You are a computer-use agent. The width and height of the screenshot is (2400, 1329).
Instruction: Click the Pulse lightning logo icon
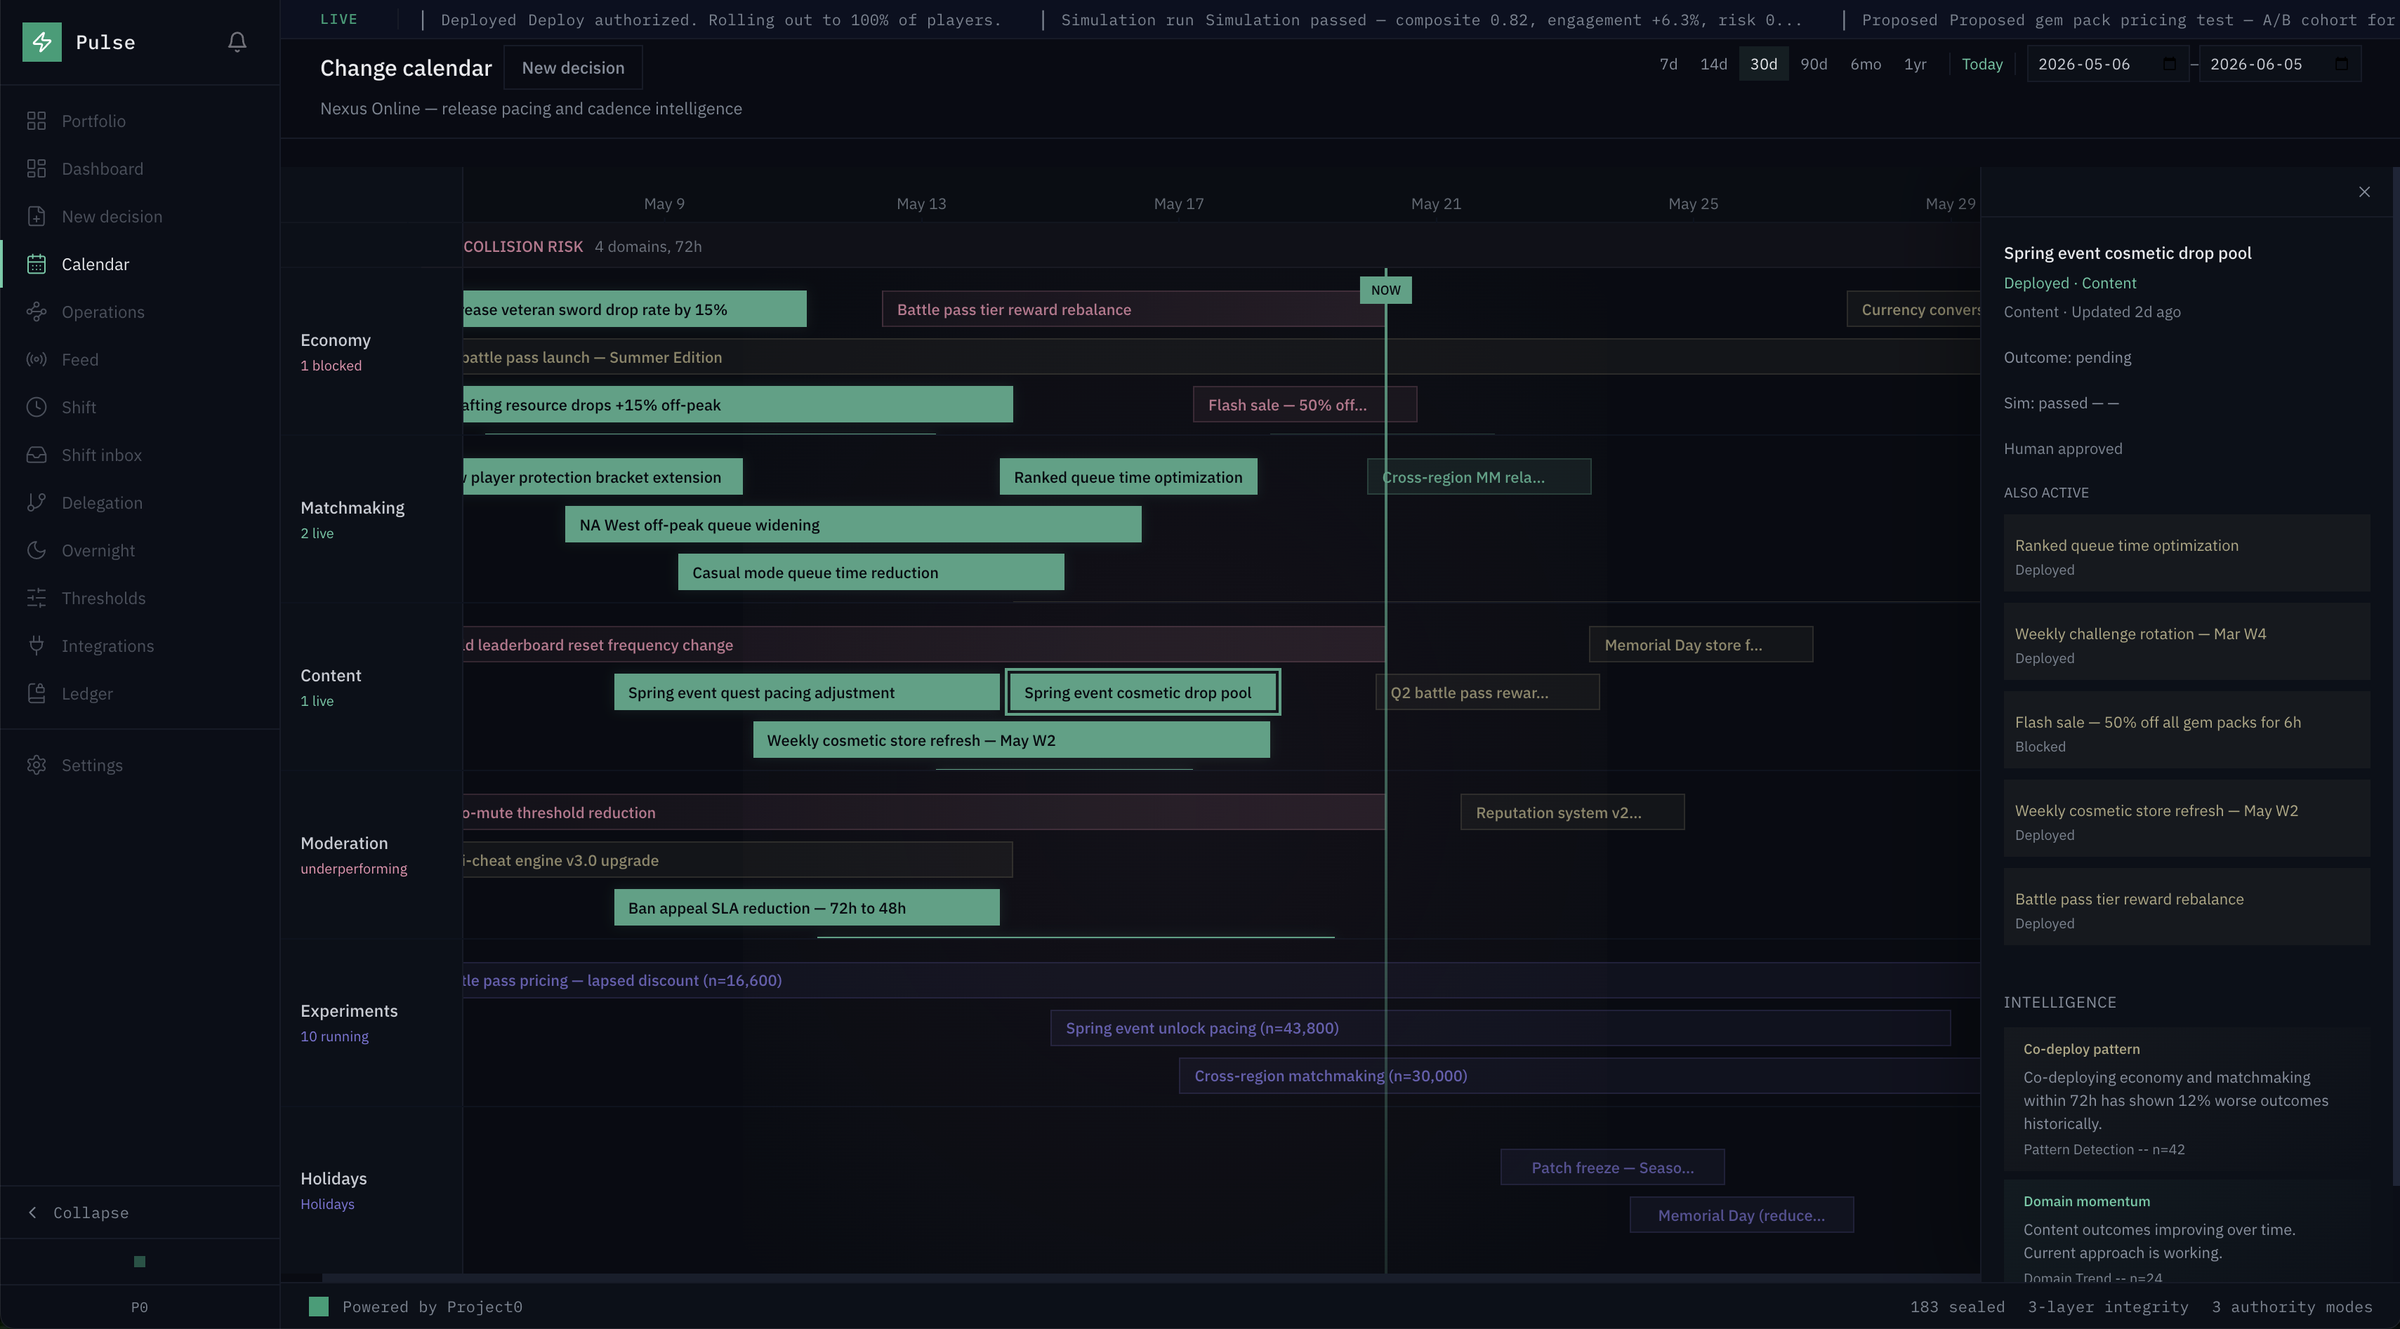[42, 42]
